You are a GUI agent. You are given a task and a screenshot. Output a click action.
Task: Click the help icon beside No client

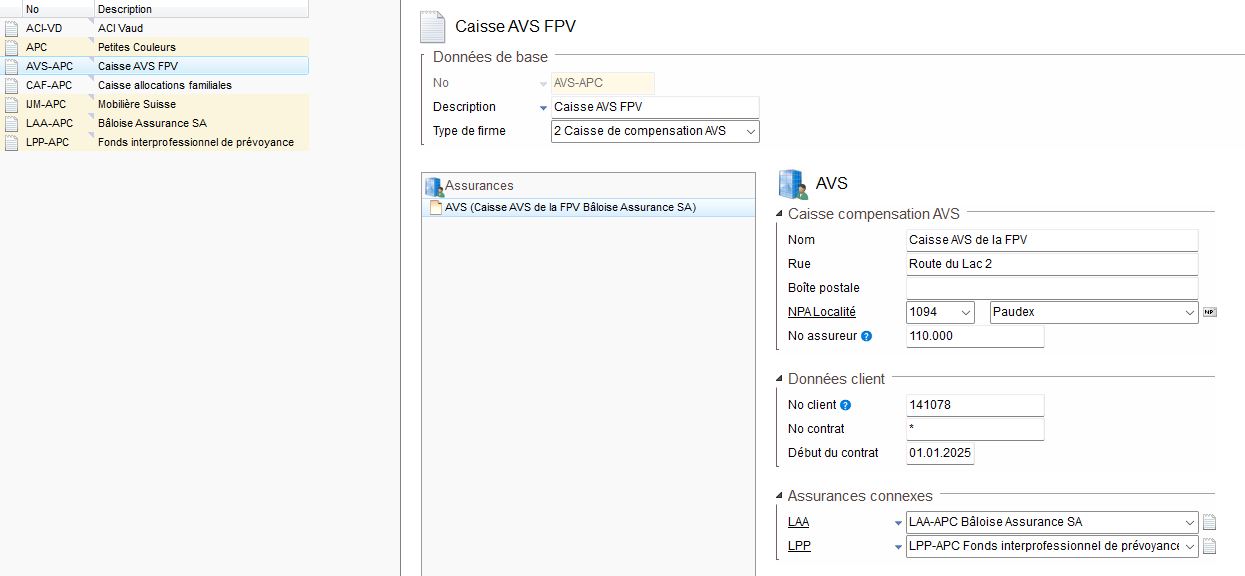point(846,405)
